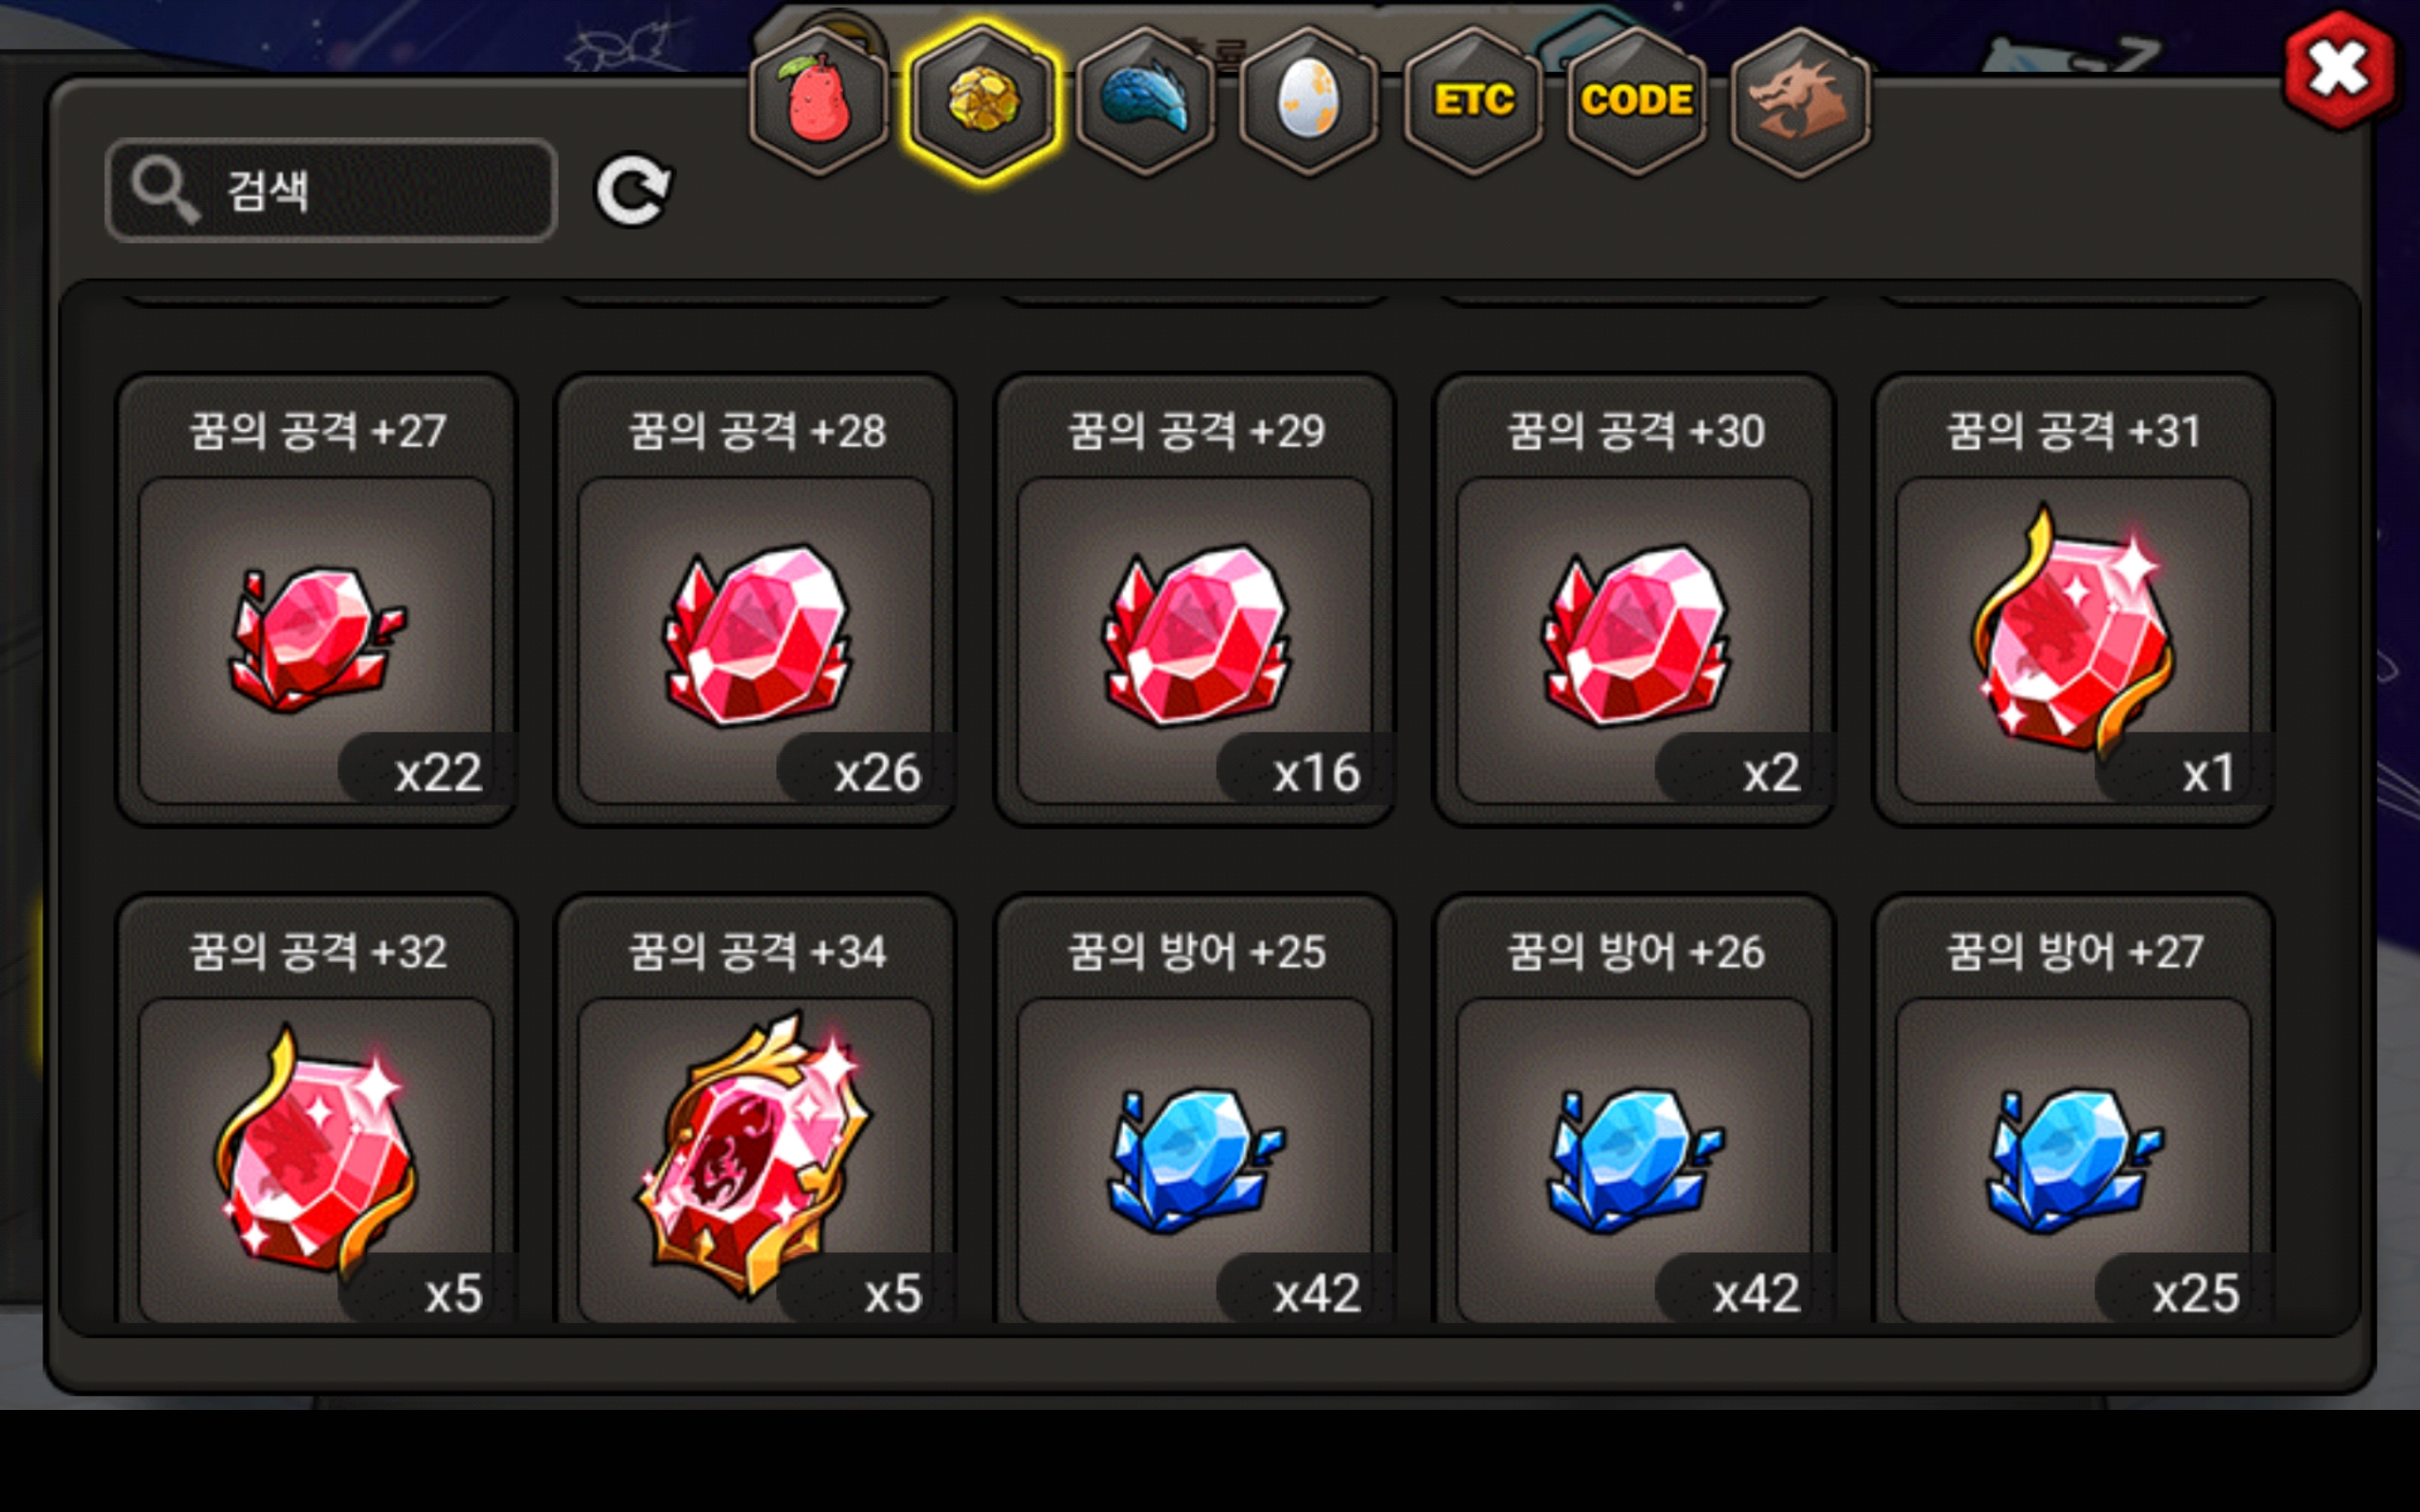Open the red fruit food tab
The height and width of the screenshot is (1512, 2420).
pyautogui.click(x=818, y=102)
